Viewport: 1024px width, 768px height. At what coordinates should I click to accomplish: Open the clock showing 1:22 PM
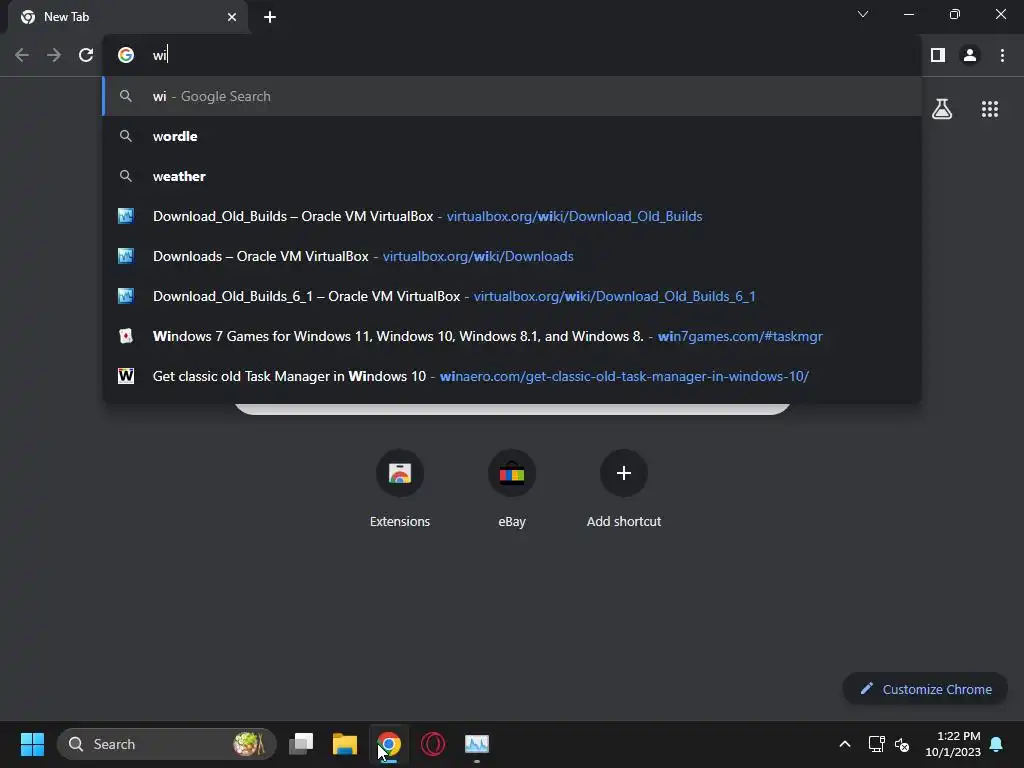pos(953,744)
